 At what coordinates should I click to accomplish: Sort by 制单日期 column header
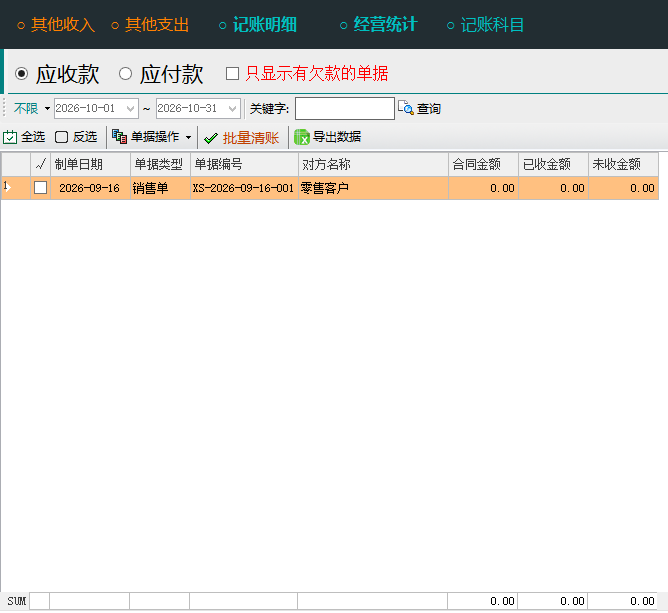click(x=90, y=164)
